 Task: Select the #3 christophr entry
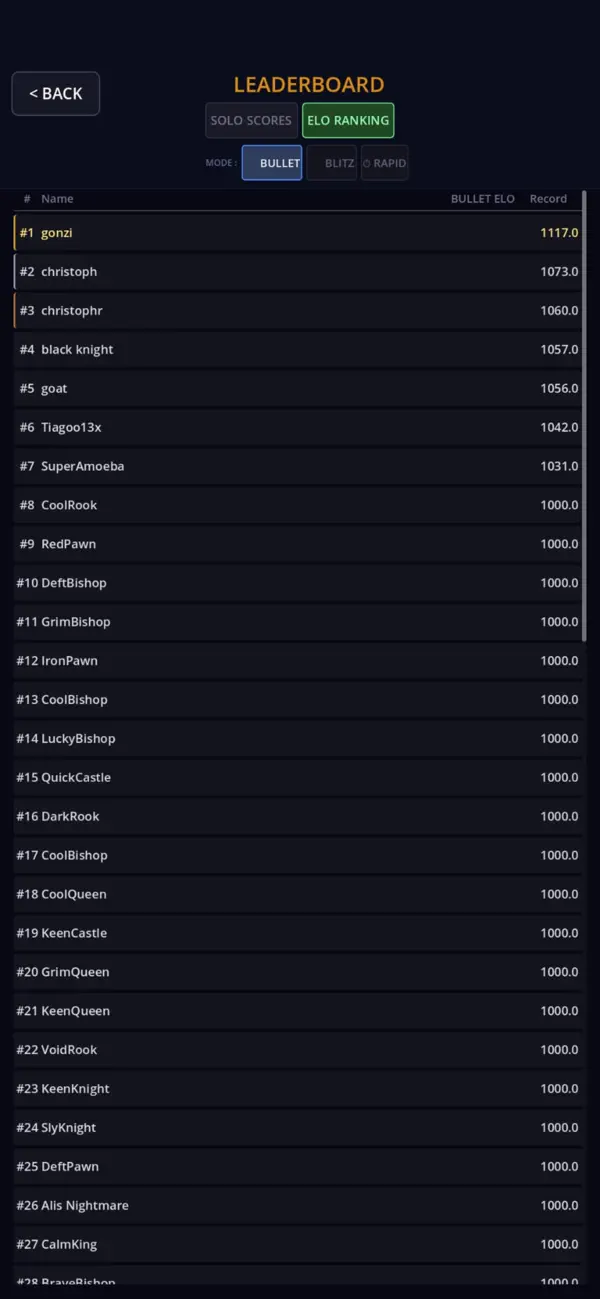(x=298, y=310)
